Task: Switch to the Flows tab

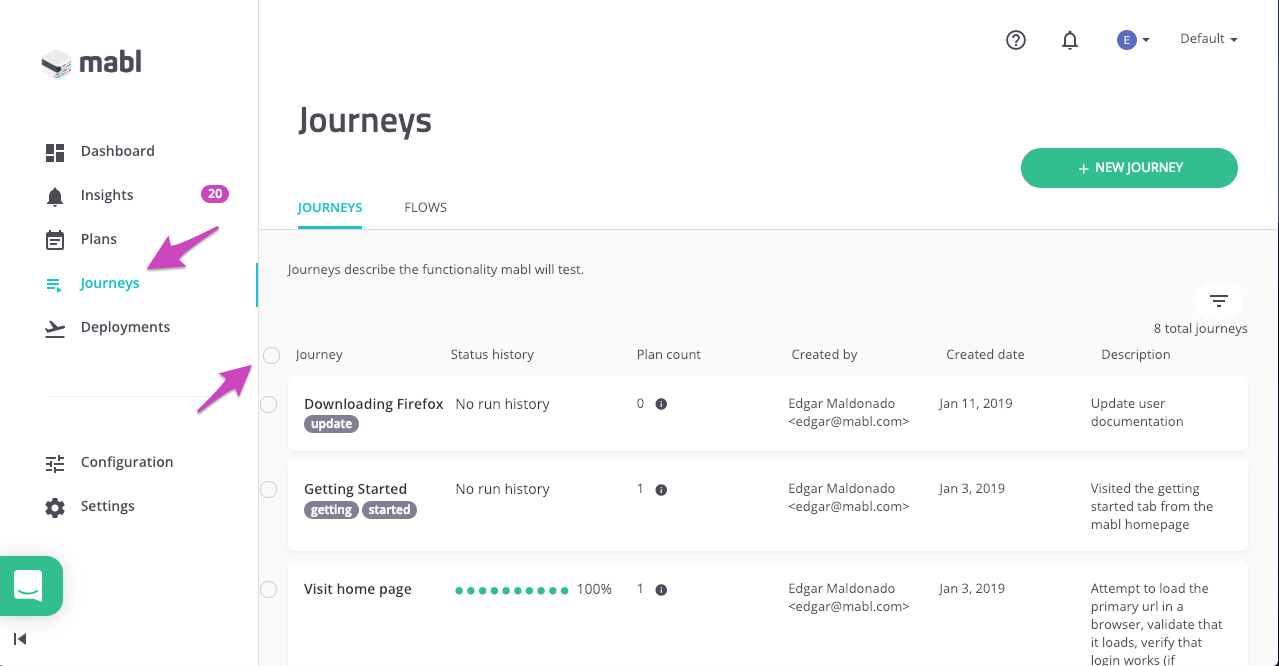Action: [x=425, y=208]
